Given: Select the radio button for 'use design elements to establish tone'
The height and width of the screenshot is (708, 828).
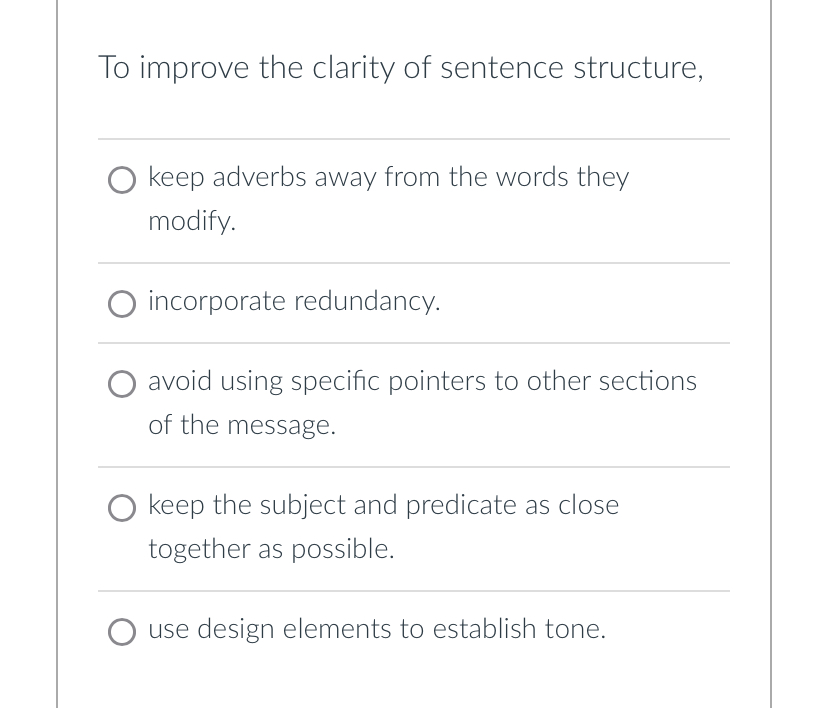Looking at the screenshot, I should (121, 632).
